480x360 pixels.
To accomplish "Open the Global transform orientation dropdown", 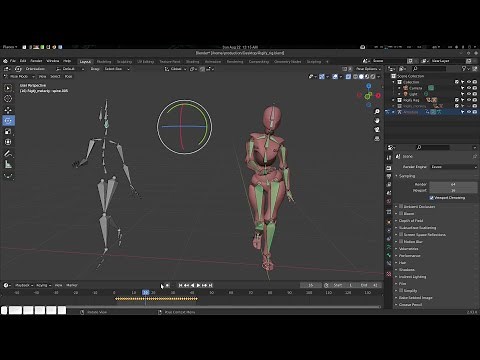I will pos(175,69).
